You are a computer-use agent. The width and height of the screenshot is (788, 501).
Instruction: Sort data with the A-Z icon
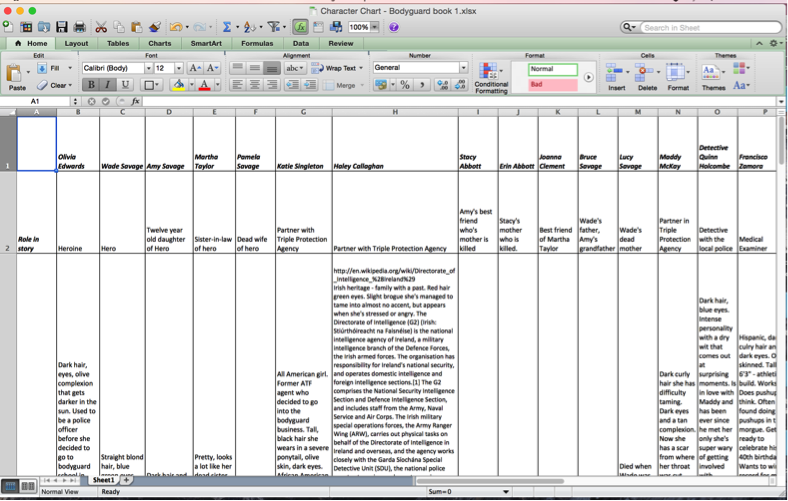(x=249, y=27)
